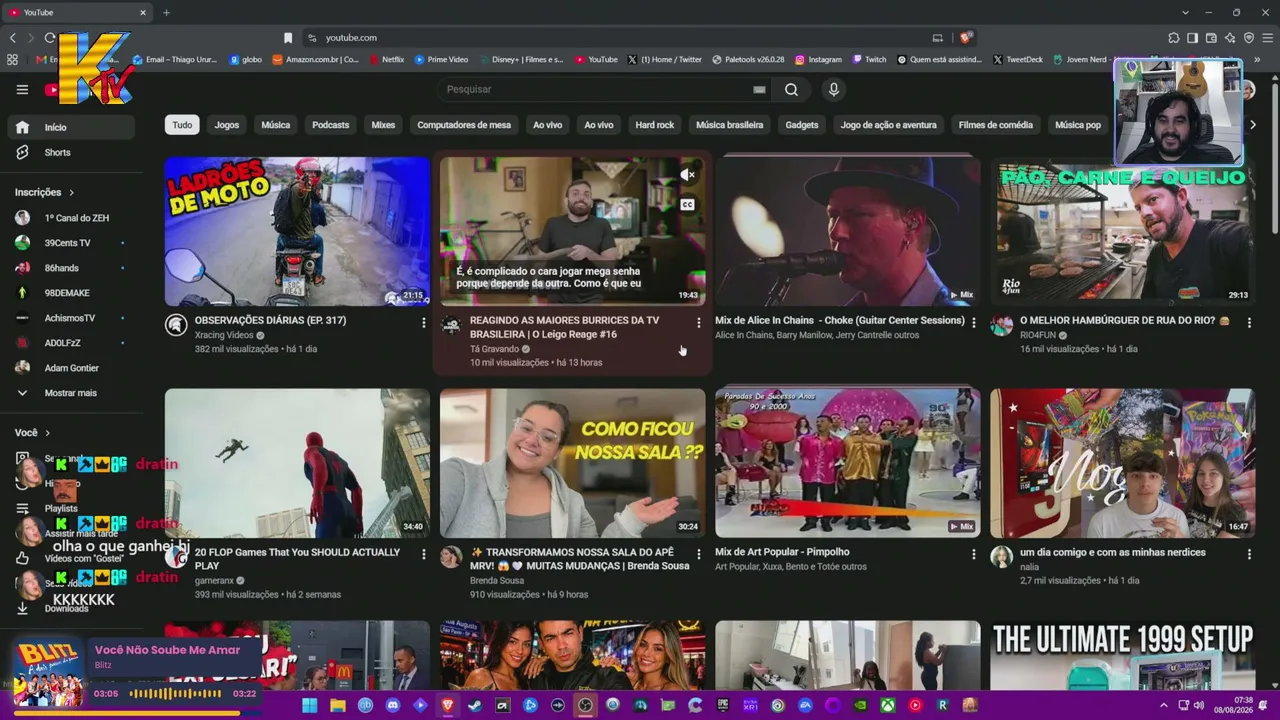Image resolution: width=1280 pixels, height=720 pixels.
Task: Select the Jogos filter chip
Action: 227,125
